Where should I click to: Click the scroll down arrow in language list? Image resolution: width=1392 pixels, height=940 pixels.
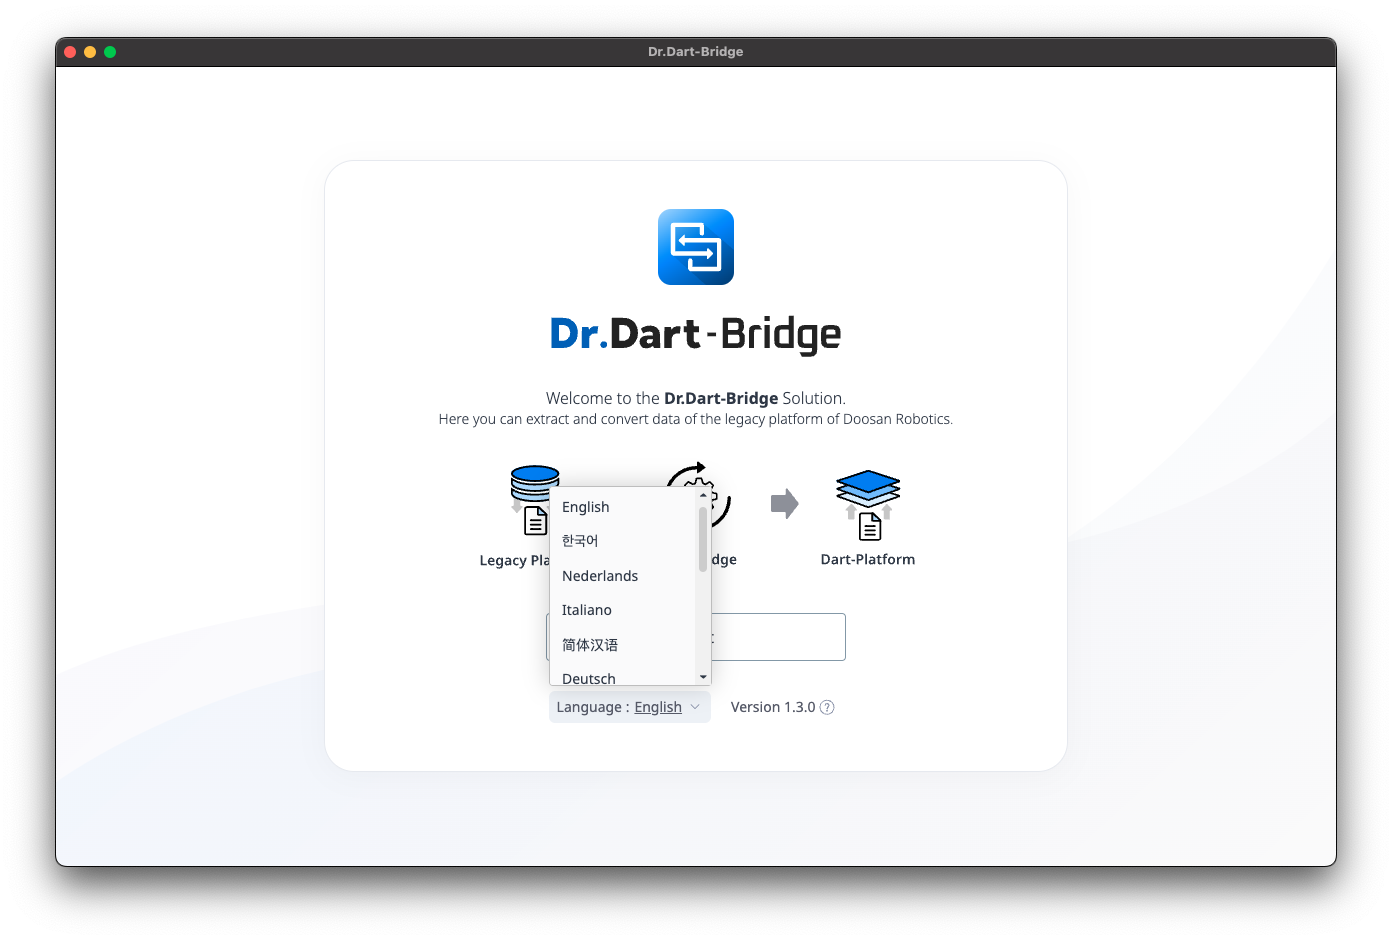click(x=703, y=677)
